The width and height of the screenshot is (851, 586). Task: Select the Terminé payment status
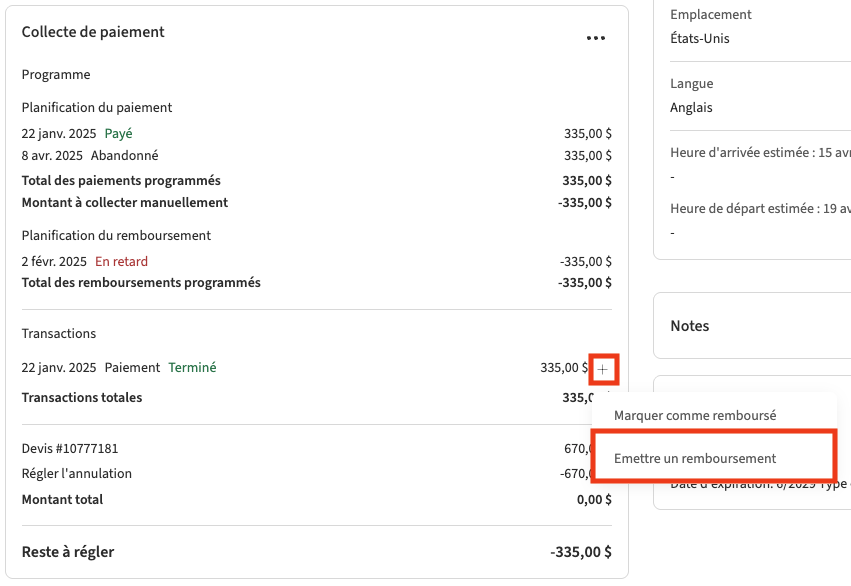[x=192, y=368]
